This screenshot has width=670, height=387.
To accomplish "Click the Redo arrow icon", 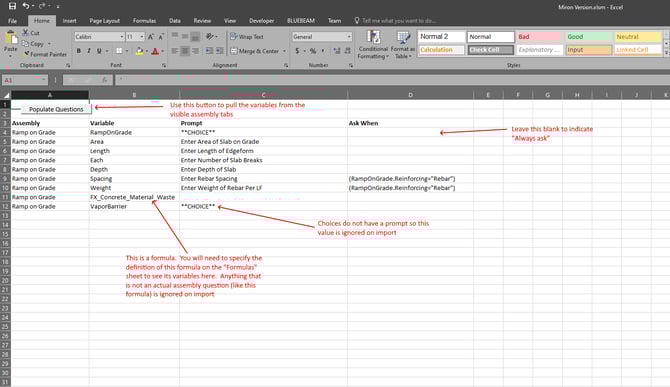I will tap(42, 6).
